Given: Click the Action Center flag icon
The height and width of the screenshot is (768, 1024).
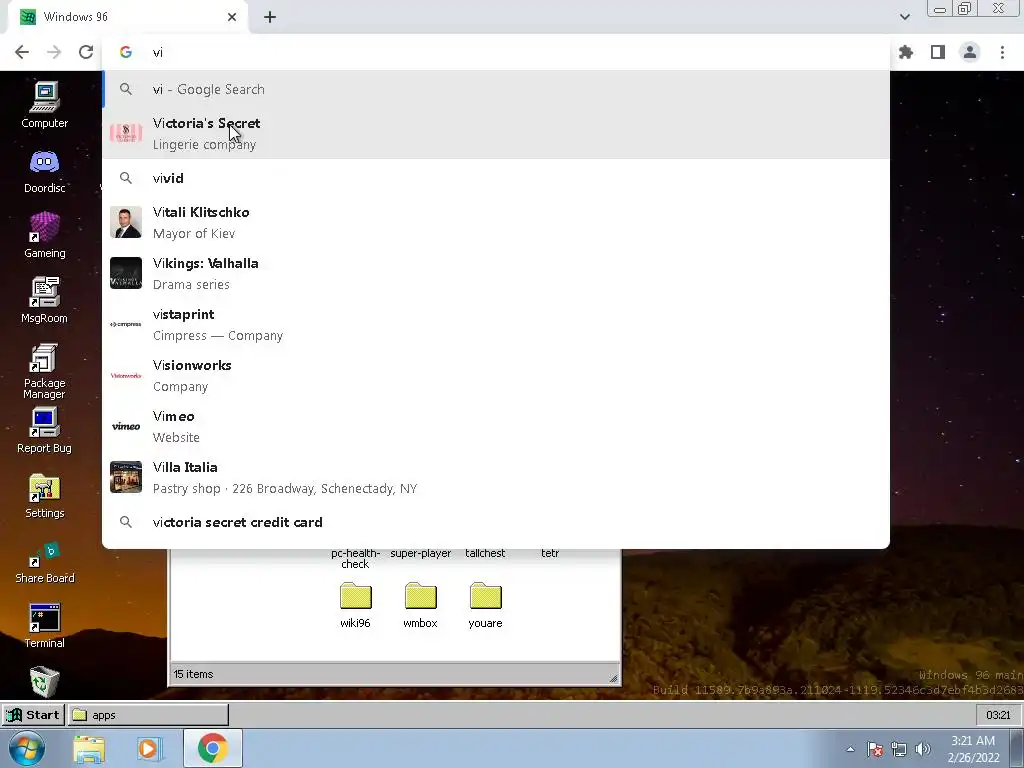Looking at the screenshot, I should [875, 749].
